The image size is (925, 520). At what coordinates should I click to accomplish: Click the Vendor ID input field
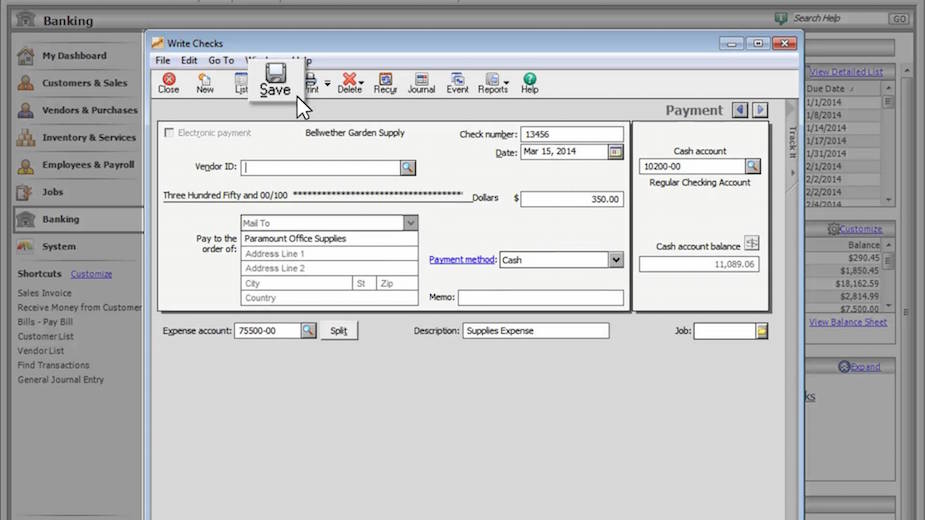coord(320,168)
